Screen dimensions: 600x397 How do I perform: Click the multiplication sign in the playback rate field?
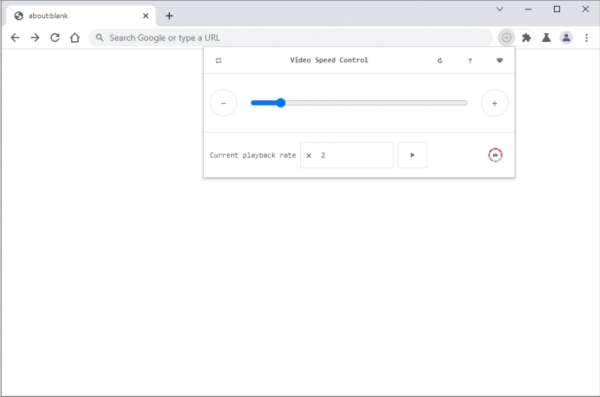point(308,155)
